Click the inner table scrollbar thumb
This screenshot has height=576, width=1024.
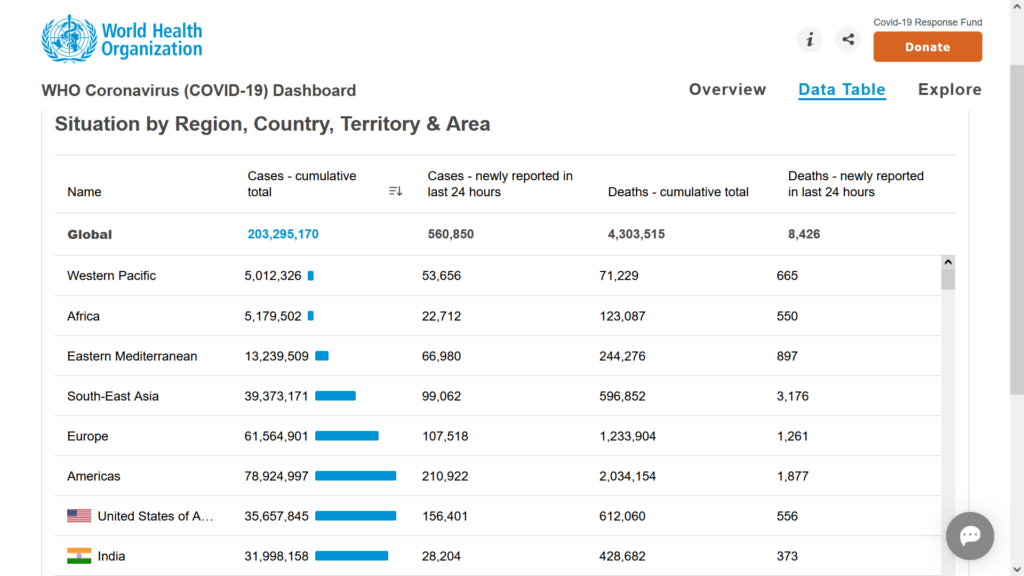(948, 279)
